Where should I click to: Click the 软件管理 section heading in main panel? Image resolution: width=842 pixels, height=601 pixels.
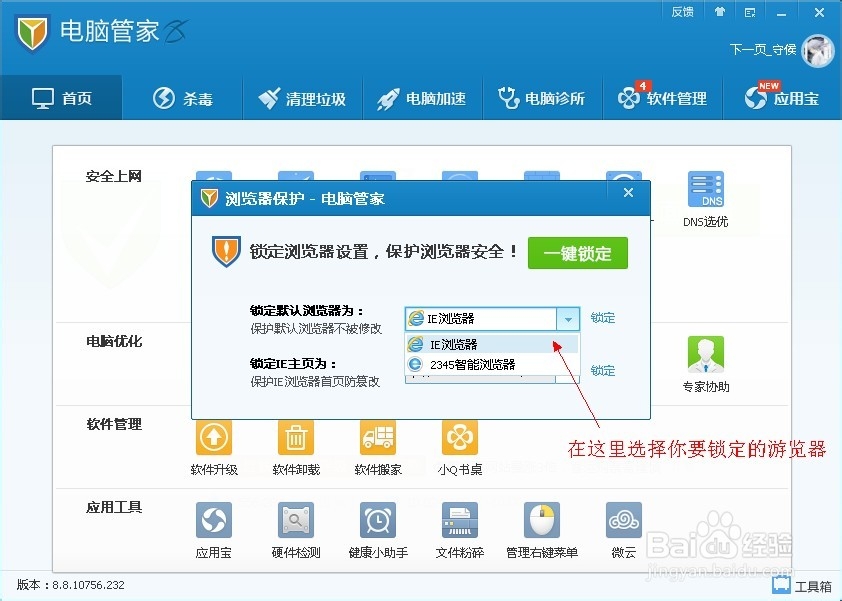point(114,424)
